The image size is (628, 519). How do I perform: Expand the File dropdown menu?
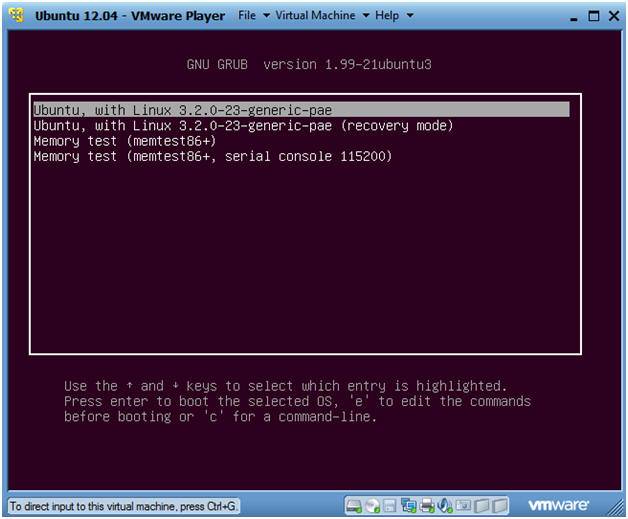(253, 16)
